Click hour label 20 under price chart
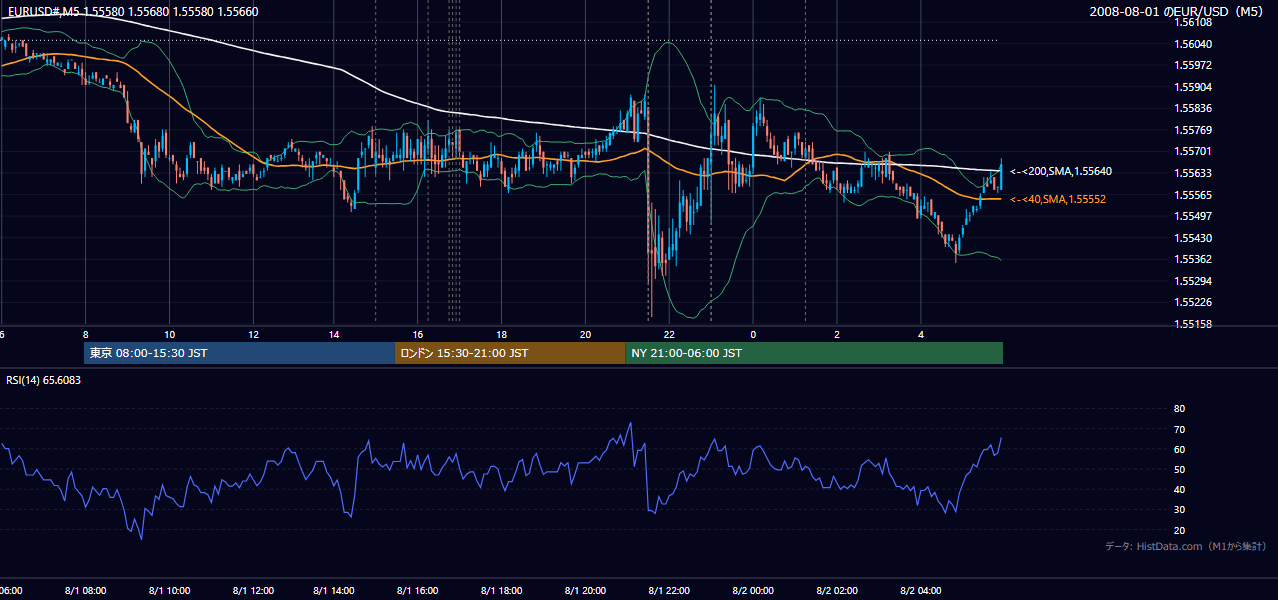 point(586,334)
